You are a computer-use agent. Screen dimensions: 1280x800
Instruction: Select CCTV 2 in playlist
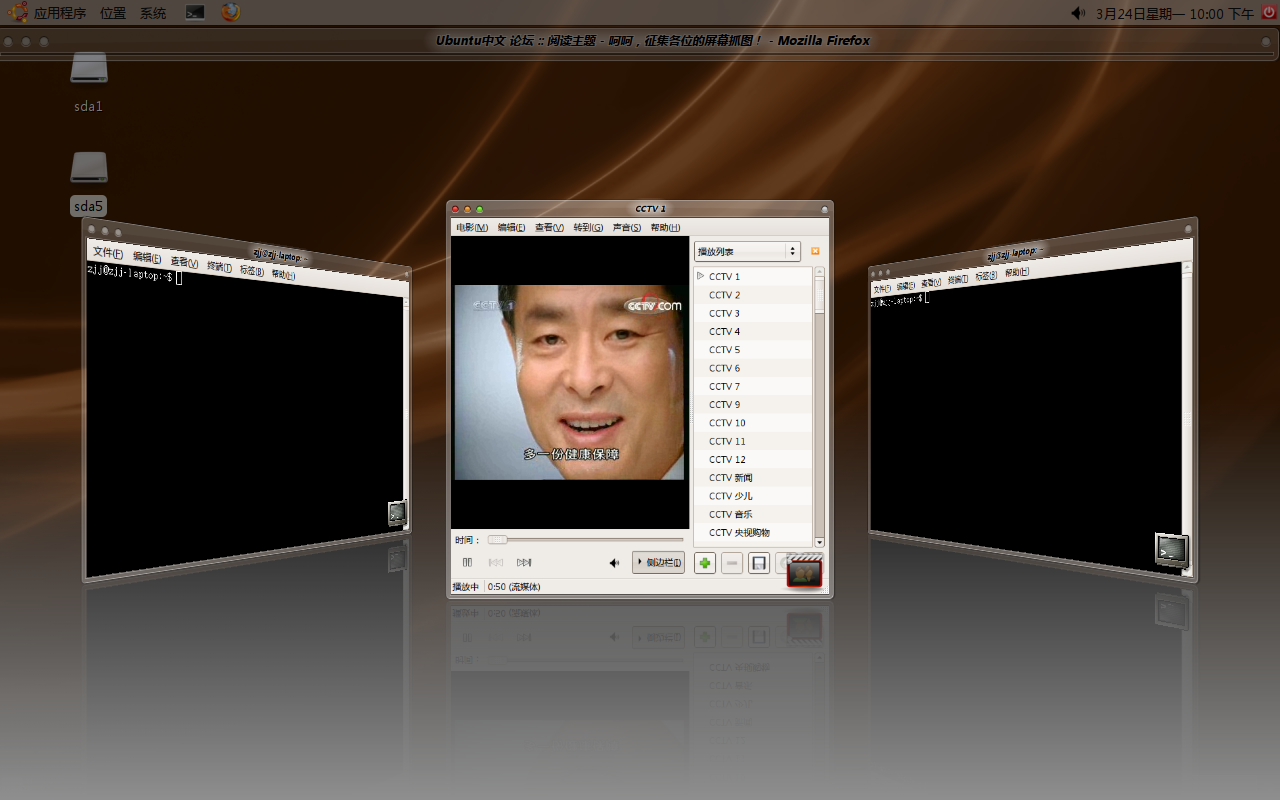tap(754, 295)
